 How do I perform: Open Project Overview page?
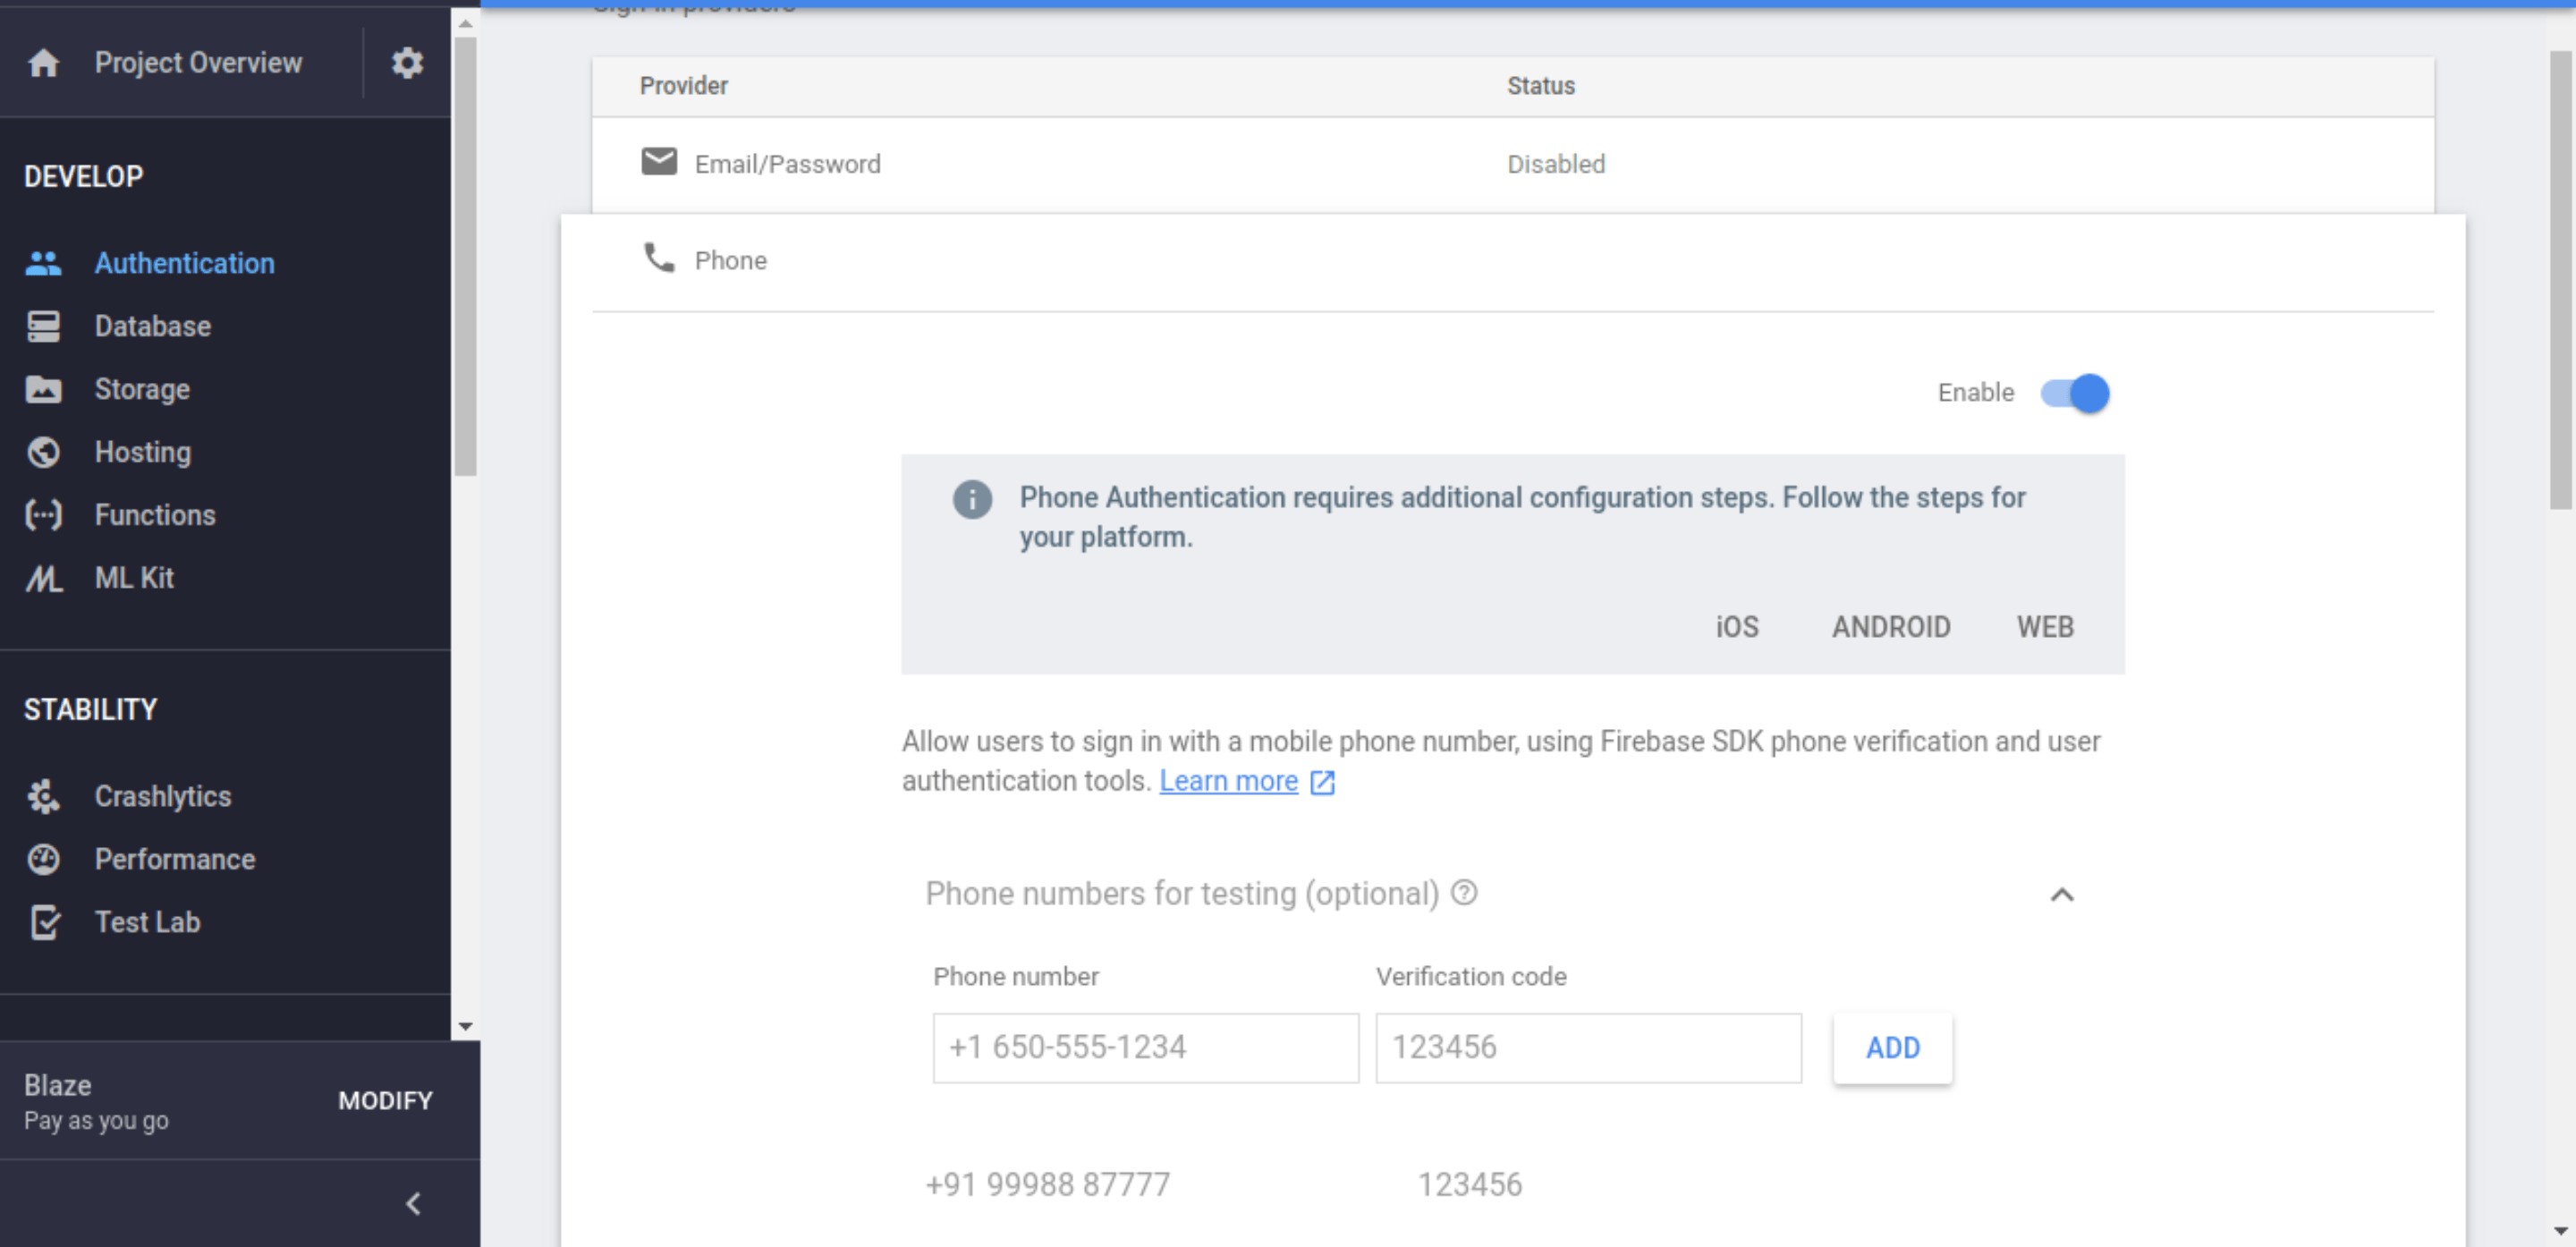point(198,63)
